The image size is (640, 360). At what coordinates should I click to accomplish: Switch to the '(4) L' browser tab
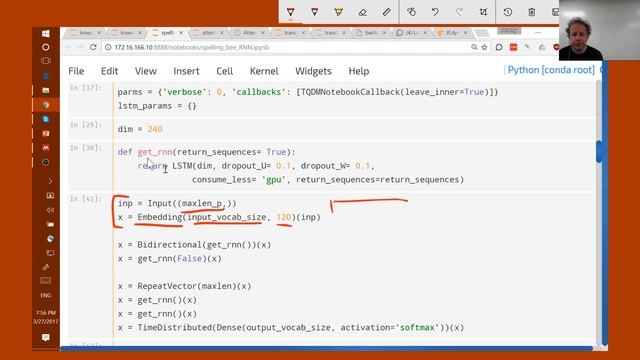411,33
